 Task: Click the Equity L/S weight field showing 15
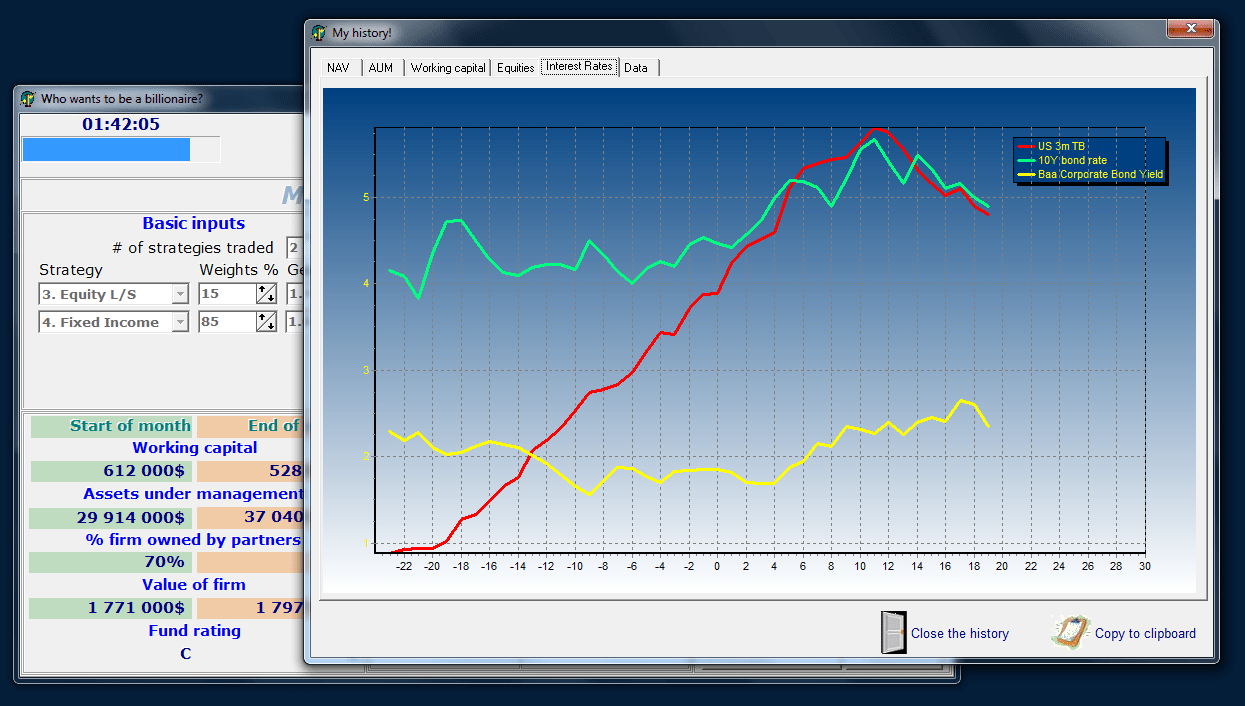[230, 293]
